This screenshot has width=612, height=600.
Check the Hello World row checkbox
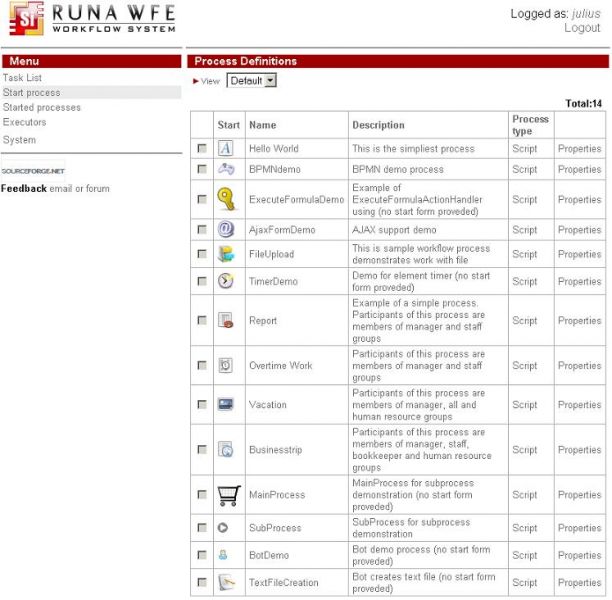click(202, 149)
